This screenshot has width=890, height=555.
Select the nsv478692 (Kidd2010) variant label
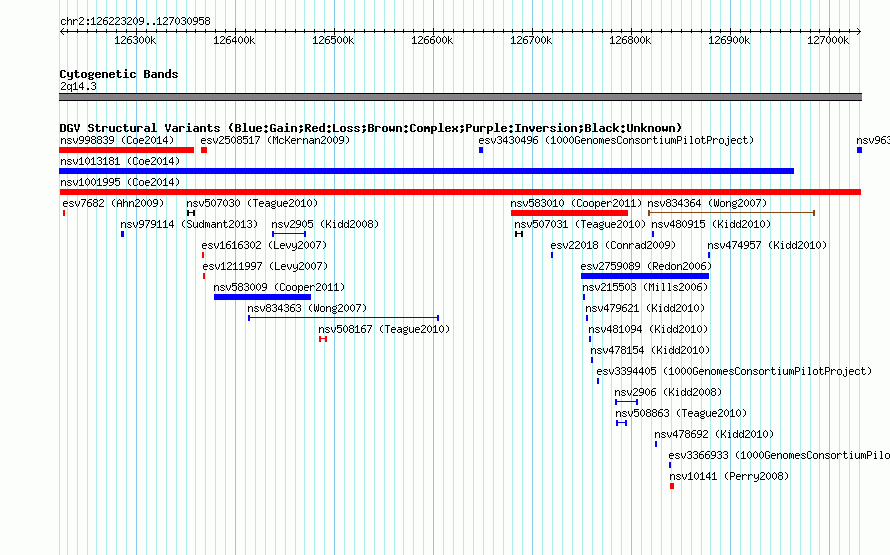(x=714, y=434)
